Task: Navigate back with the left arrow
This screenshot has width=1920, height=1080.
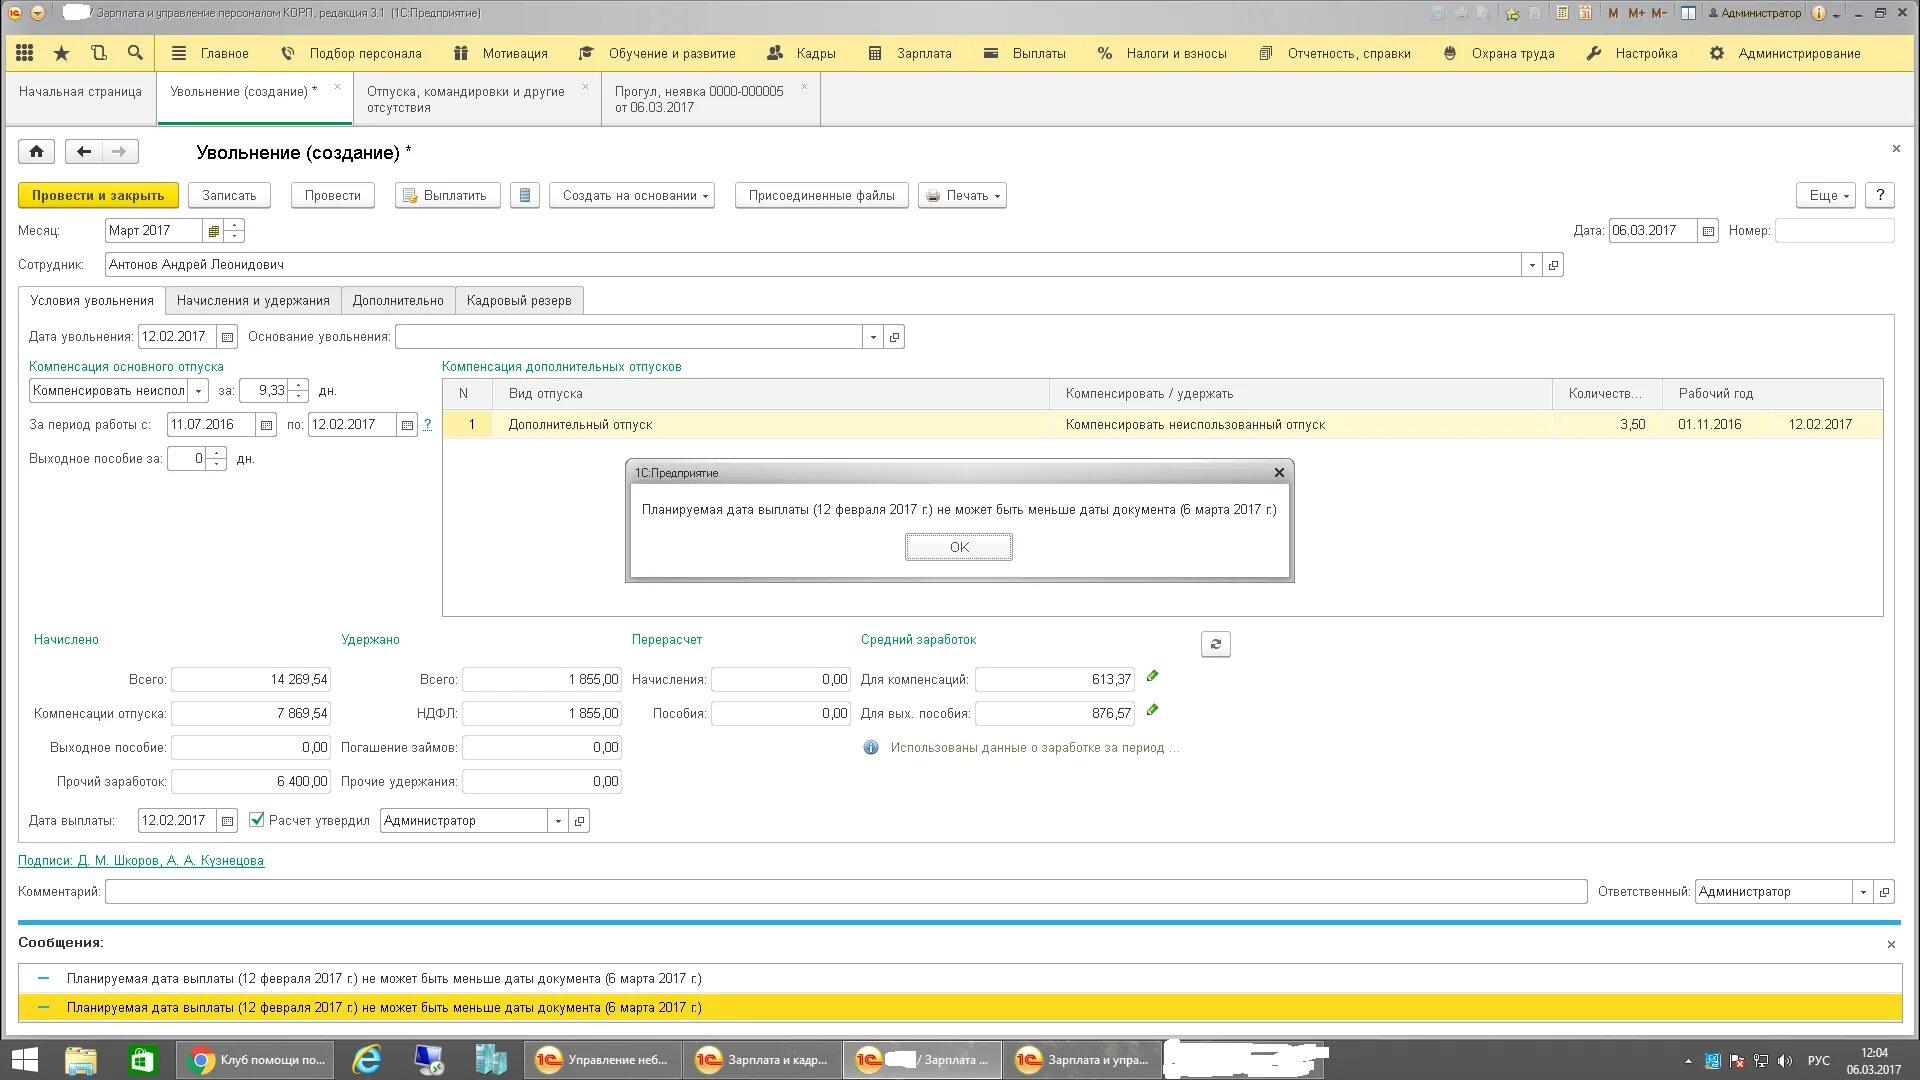Action: (84, 152)
